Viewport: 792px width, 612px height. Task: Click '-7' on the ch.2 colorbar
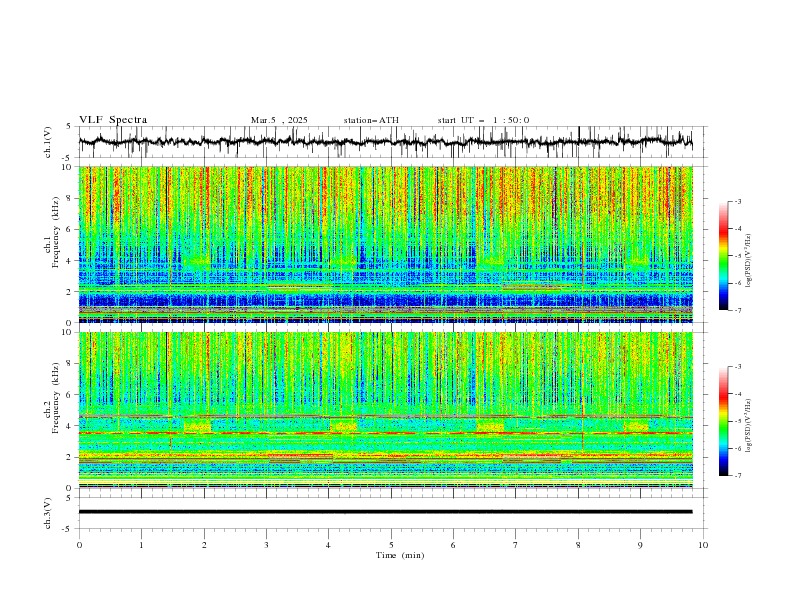click(737, 475)
